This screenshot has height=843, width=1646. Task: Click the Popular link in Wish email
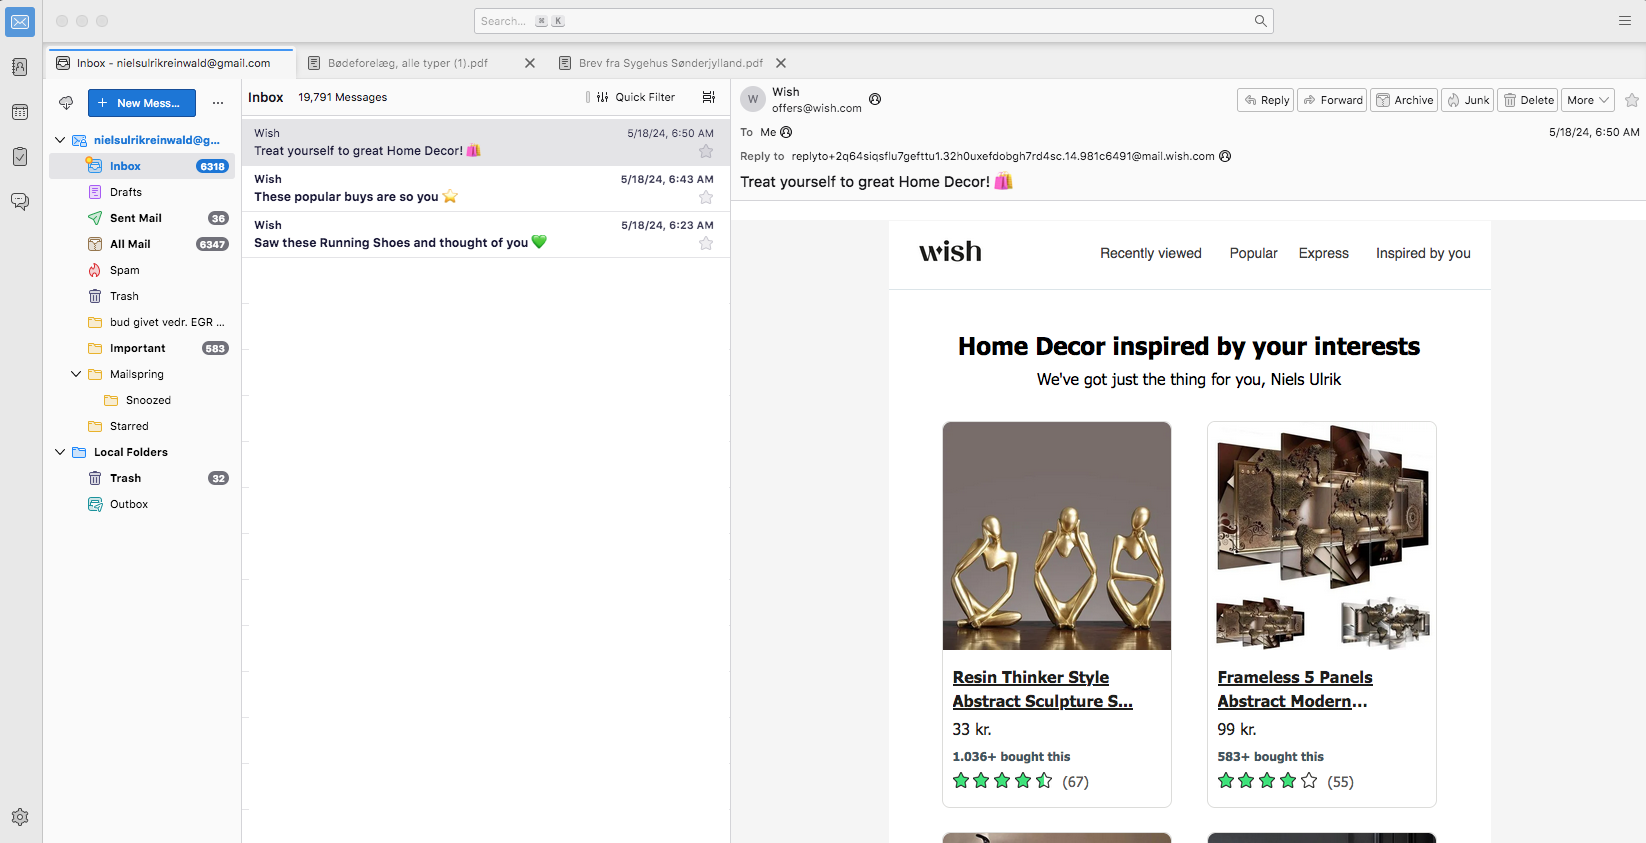click(1253, 253)
